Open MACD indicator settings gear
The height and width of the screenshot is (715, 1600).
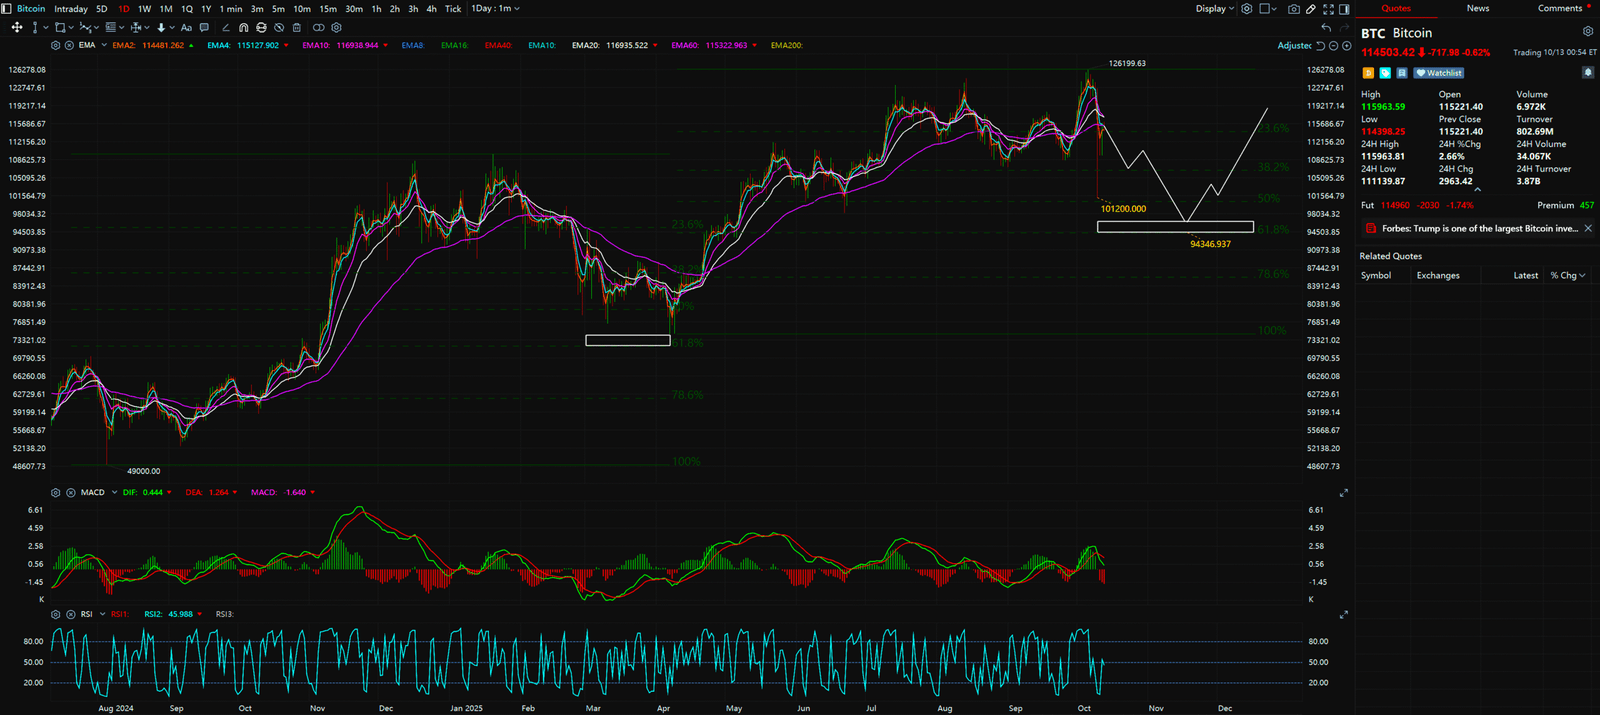click(56, 493)
